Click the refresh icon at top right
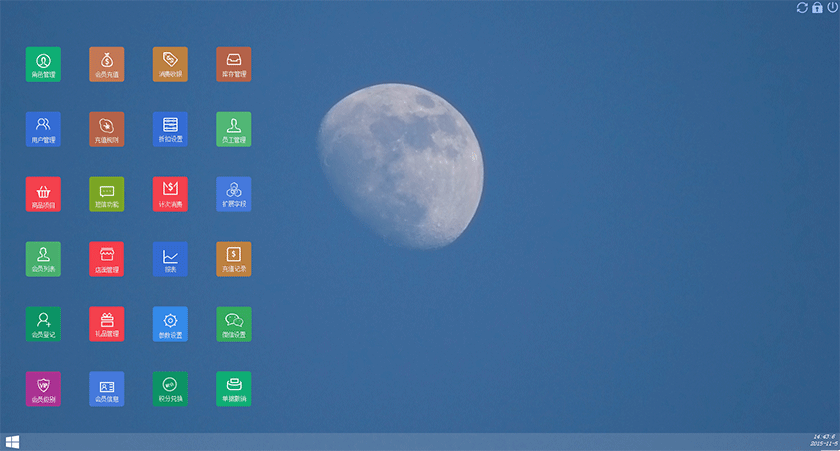840x451 pixels. (x=802, y=8)
